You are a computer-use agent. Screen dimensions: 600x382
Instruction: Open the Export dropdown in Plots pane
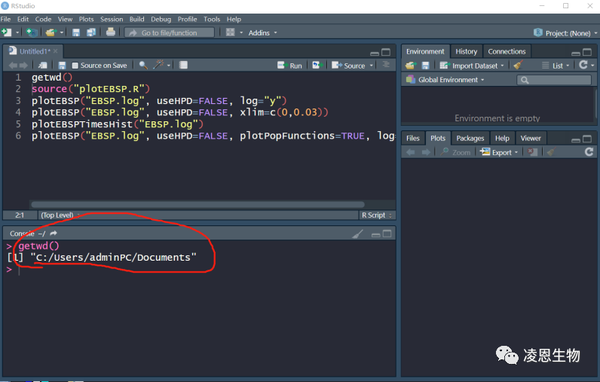499,152
